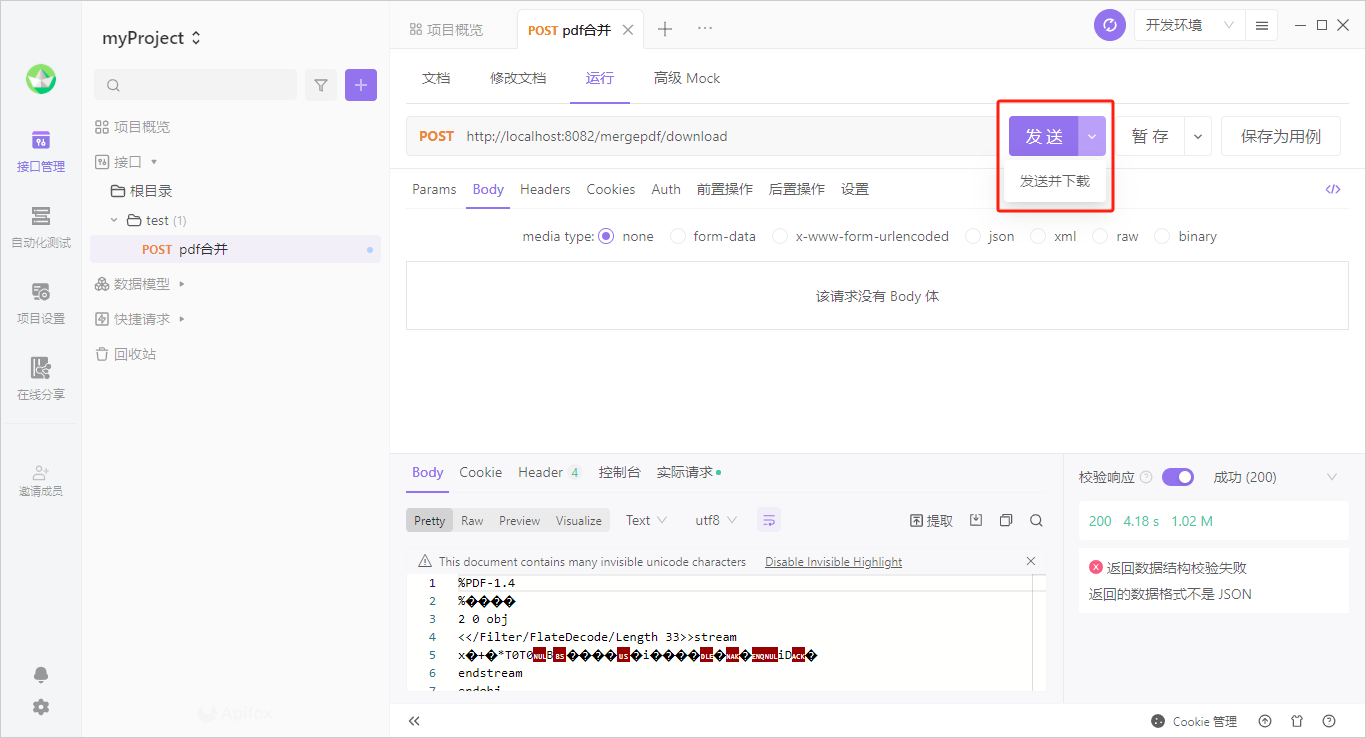This screenshot has height=738, width=1366.
Task: Click the purple plus add button
Action: coord(361,85)
